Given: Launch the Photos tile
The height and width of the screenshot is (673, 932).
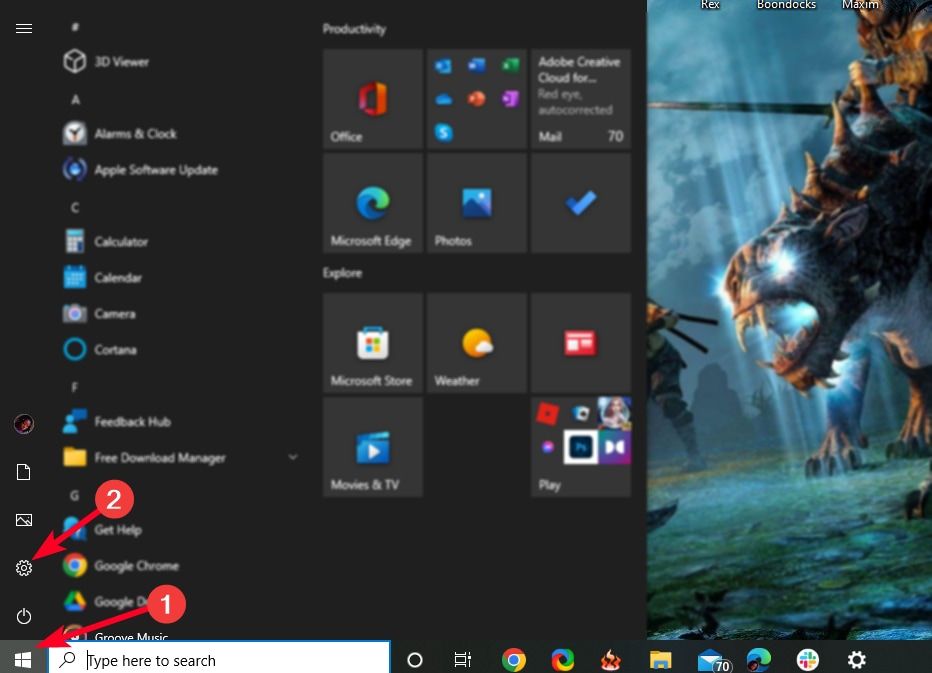Looking at the screenshot, I should [x=476, y=202].
